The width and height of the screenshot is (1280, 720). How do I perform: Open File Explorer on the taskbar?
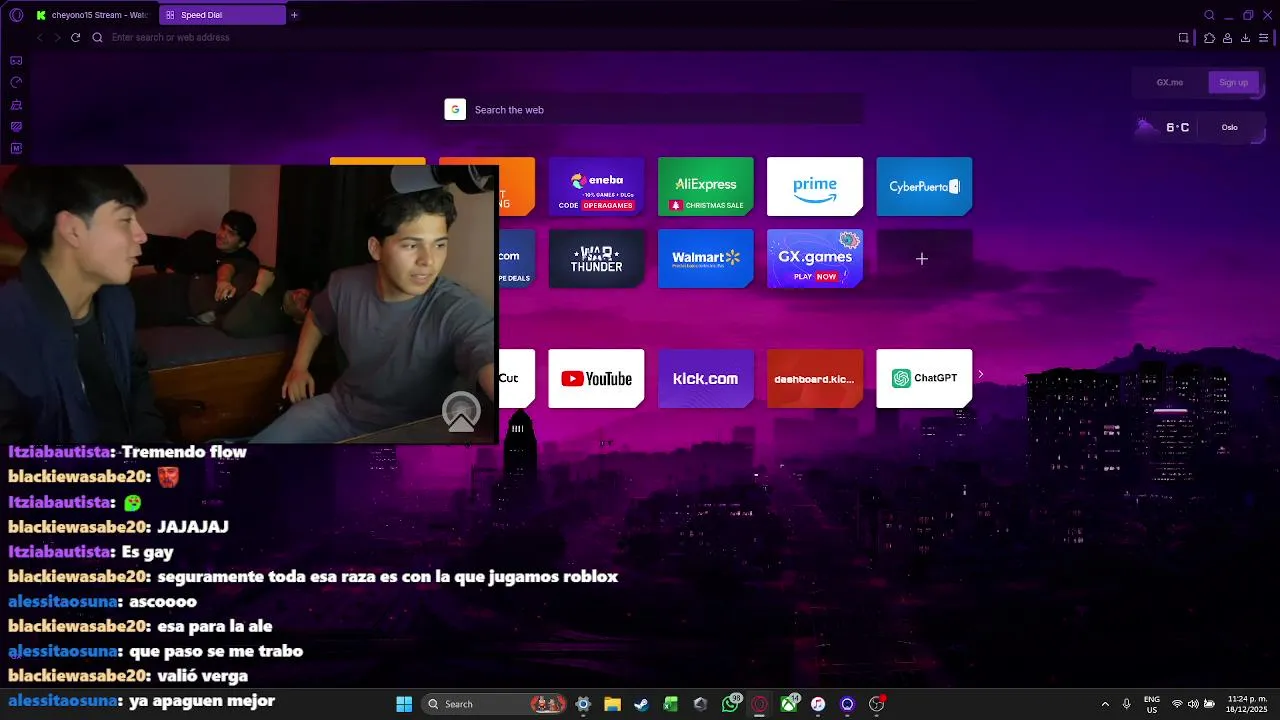pyautogui.click(x=612, y=704)
